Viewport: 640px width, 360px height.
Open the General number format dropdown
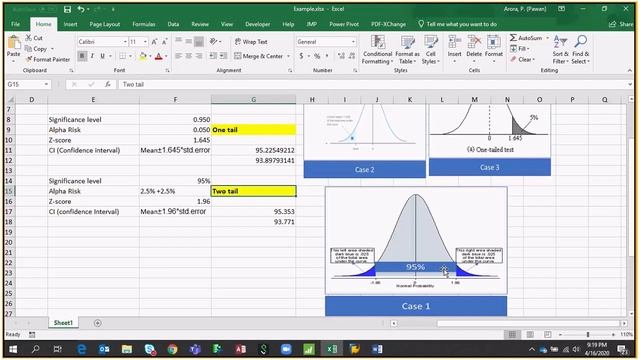point(353,42)
